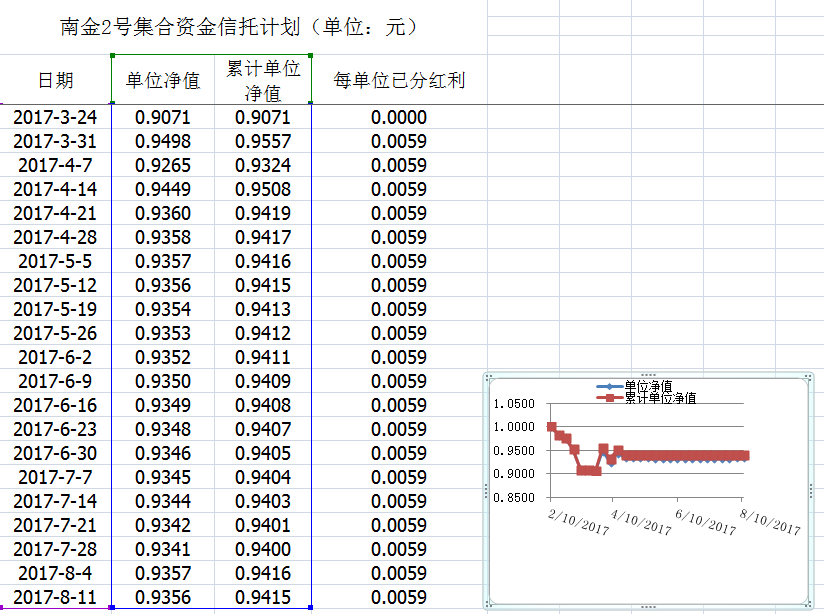Click the 累计单位净值 legend marker in chart
The image size is (824, 614).
click(x=609, y=398)
